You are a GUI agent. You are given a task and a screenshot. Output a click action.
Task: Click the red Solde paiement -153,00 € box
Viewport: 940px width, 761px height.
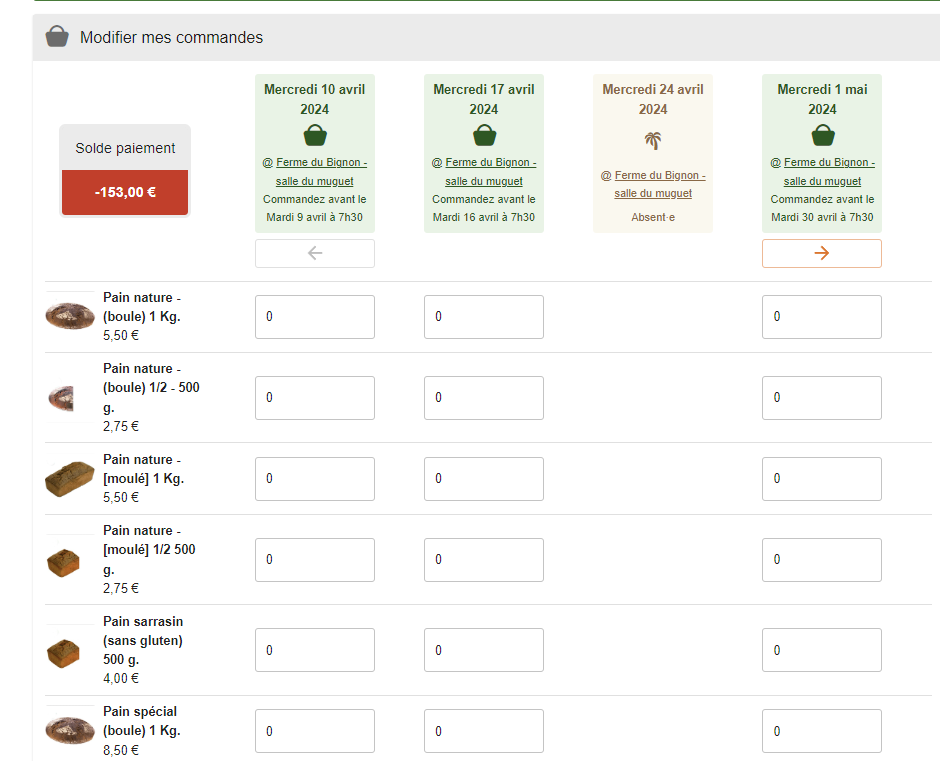point(125,192)
